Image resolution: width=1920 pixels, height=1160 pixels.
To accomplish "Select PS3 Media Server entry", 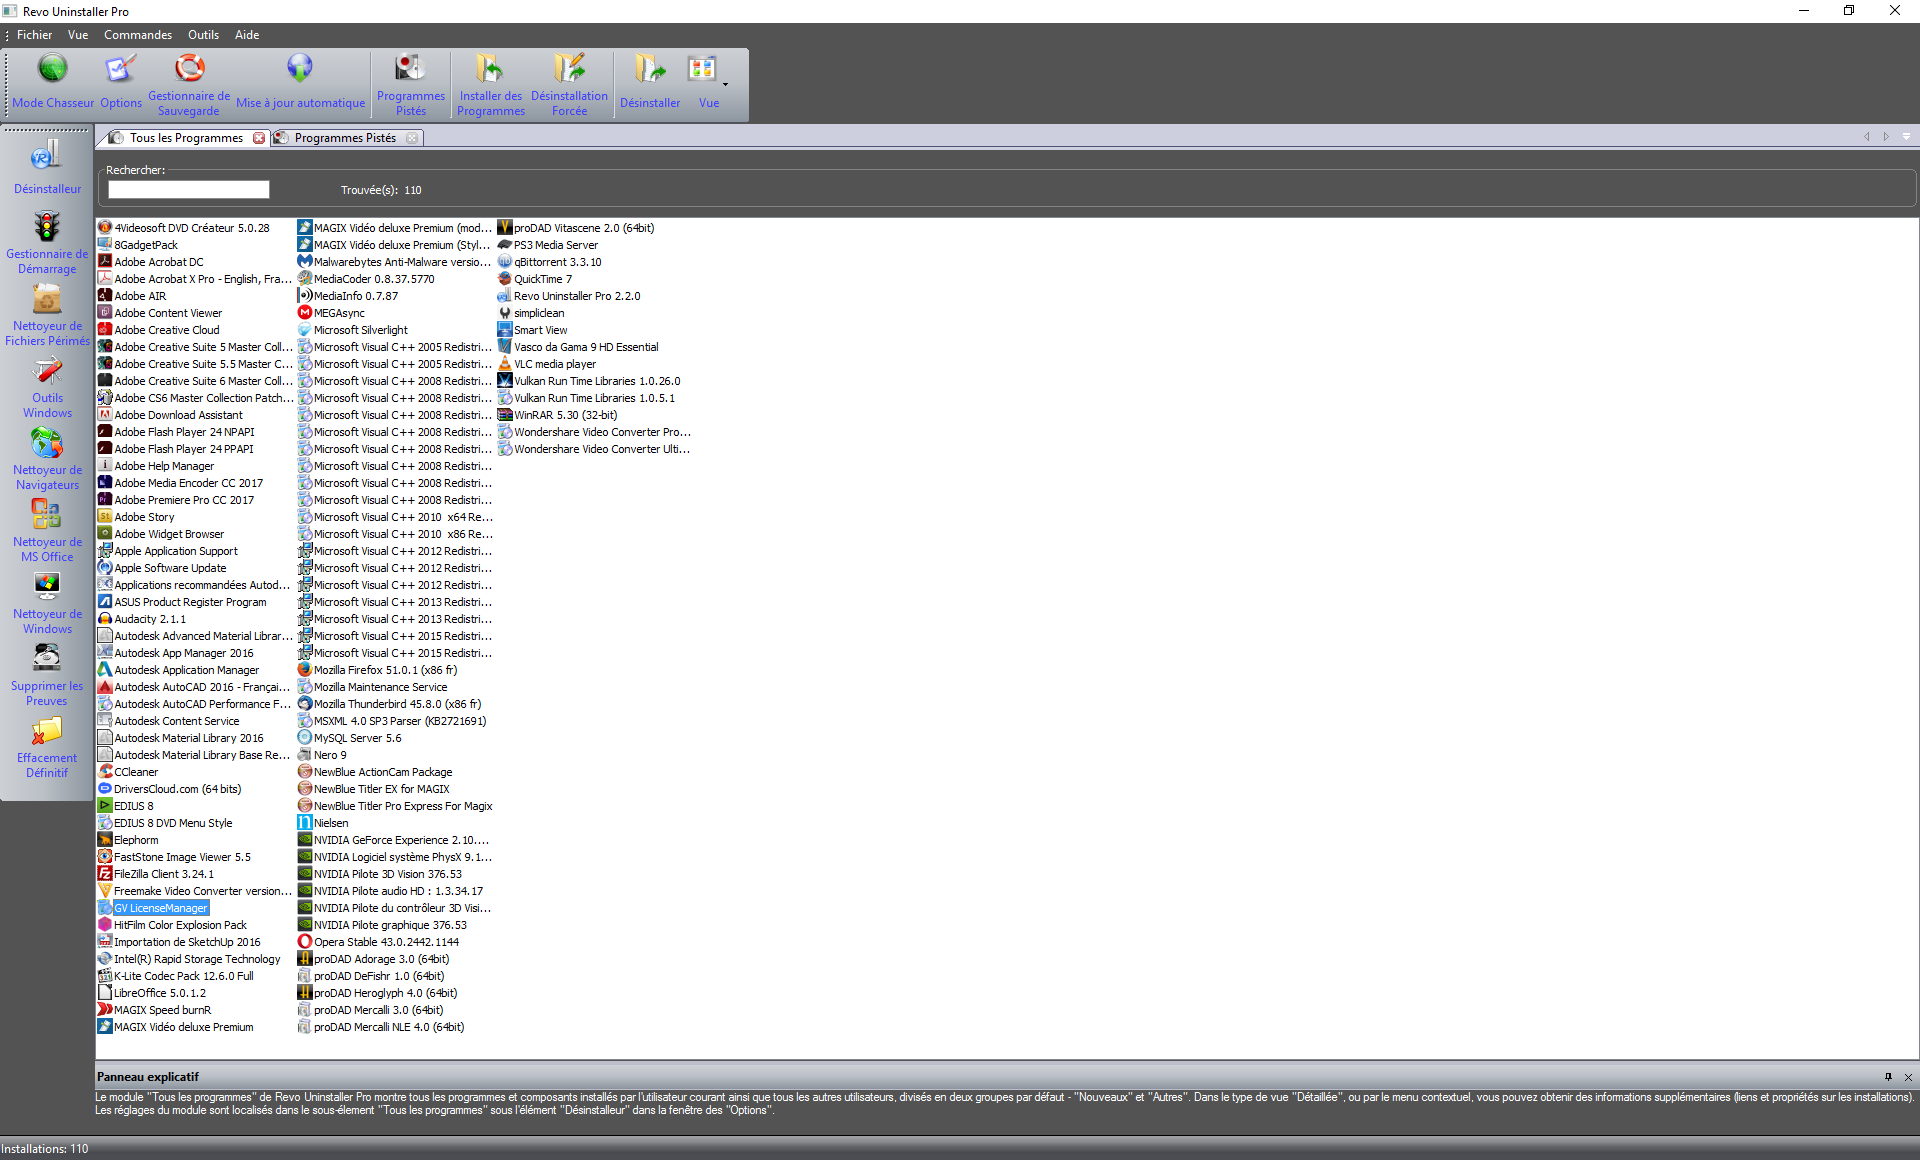I will click(x=548, y=245).
